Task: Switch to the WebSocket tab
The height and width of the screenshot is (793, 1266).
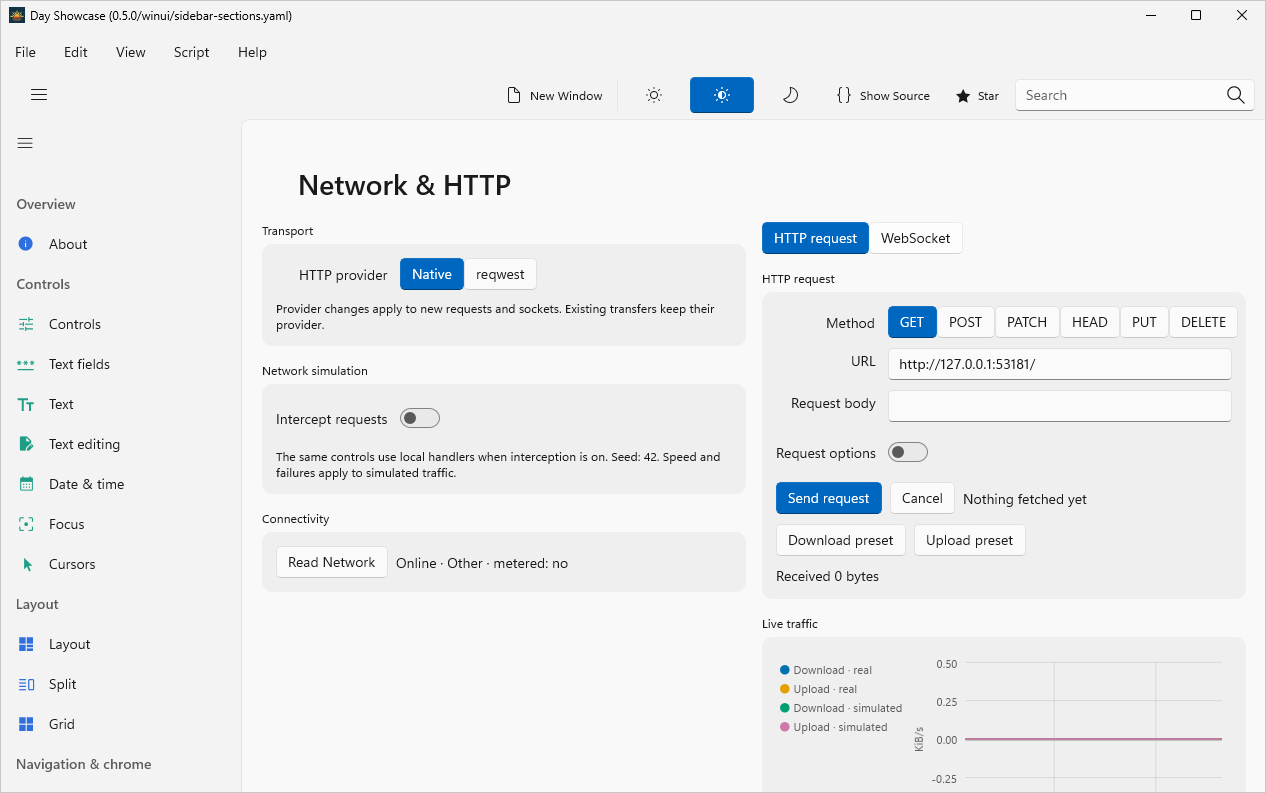Action: [916, 238]
